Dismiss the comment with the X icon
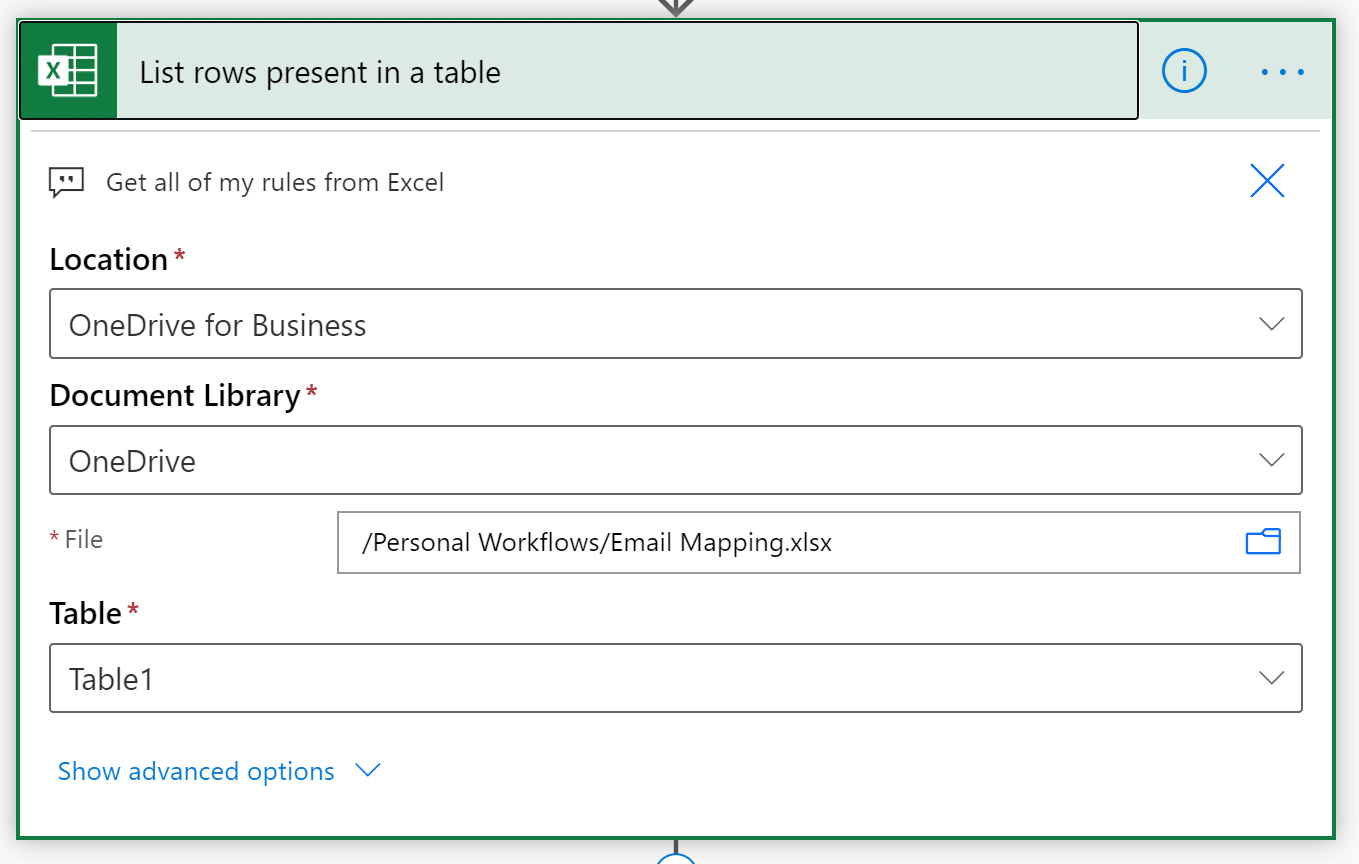1359x864 pixels. click(x=1267, y=181)
